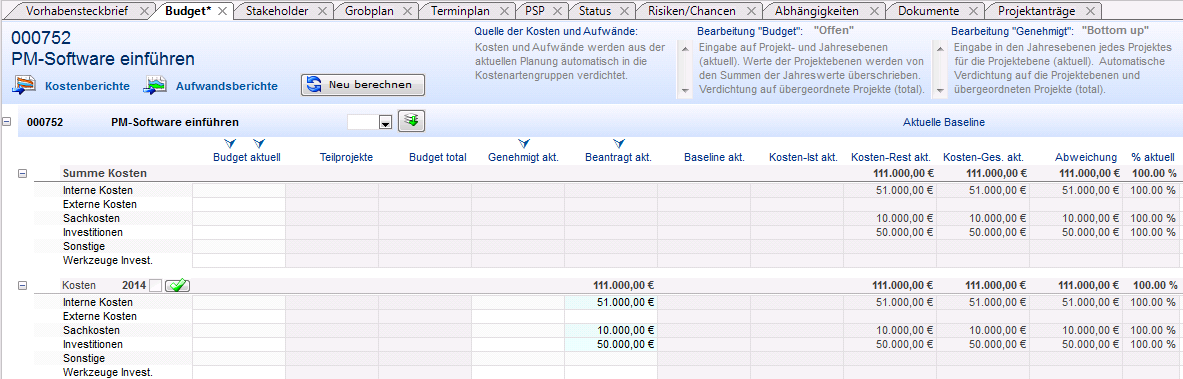
Task: Close the Stakeholder tab
Action: click(x=322, y=11)
